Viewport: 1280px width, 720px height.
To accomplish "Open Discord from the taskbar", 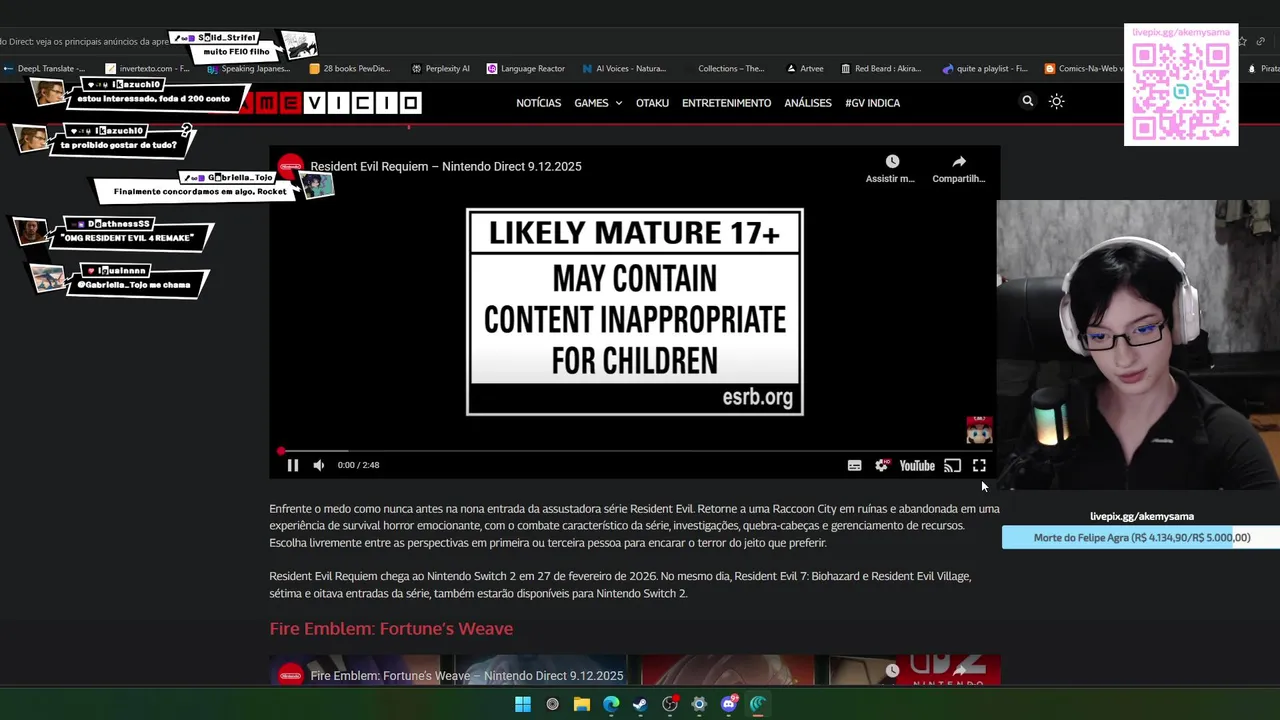I will pyautogui.click(x=729, y=704).
